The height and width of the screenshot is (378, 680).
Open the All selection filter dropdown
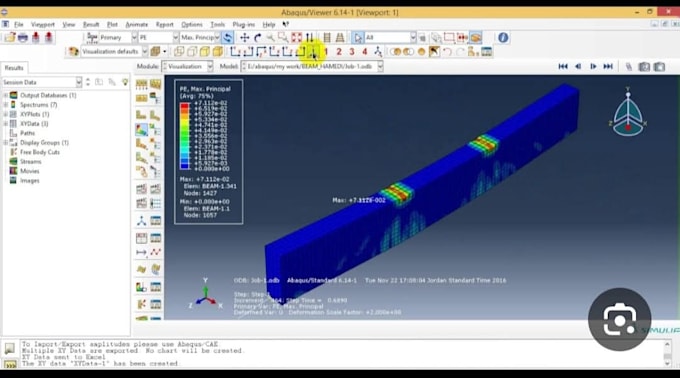click(413, 38)
